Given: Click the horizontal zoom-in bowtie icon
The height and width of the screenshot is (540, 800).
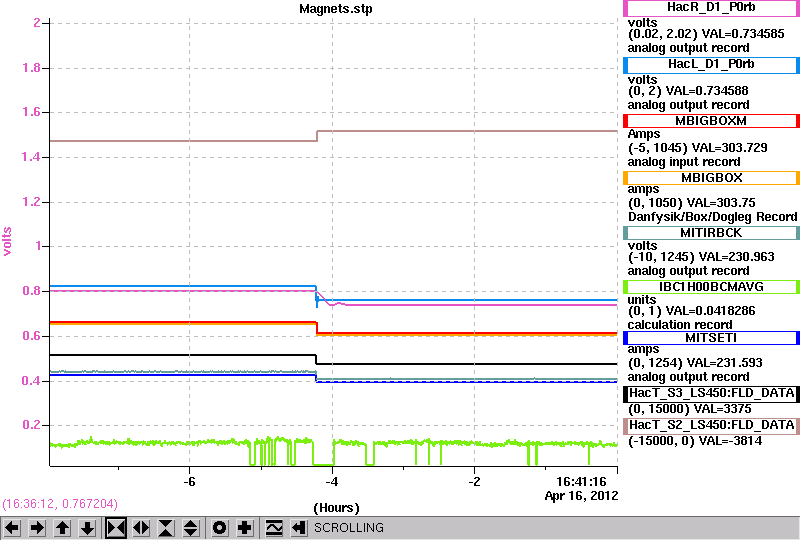Looking at the screenshot, I should pyautogui.click(x=116, y=528).
